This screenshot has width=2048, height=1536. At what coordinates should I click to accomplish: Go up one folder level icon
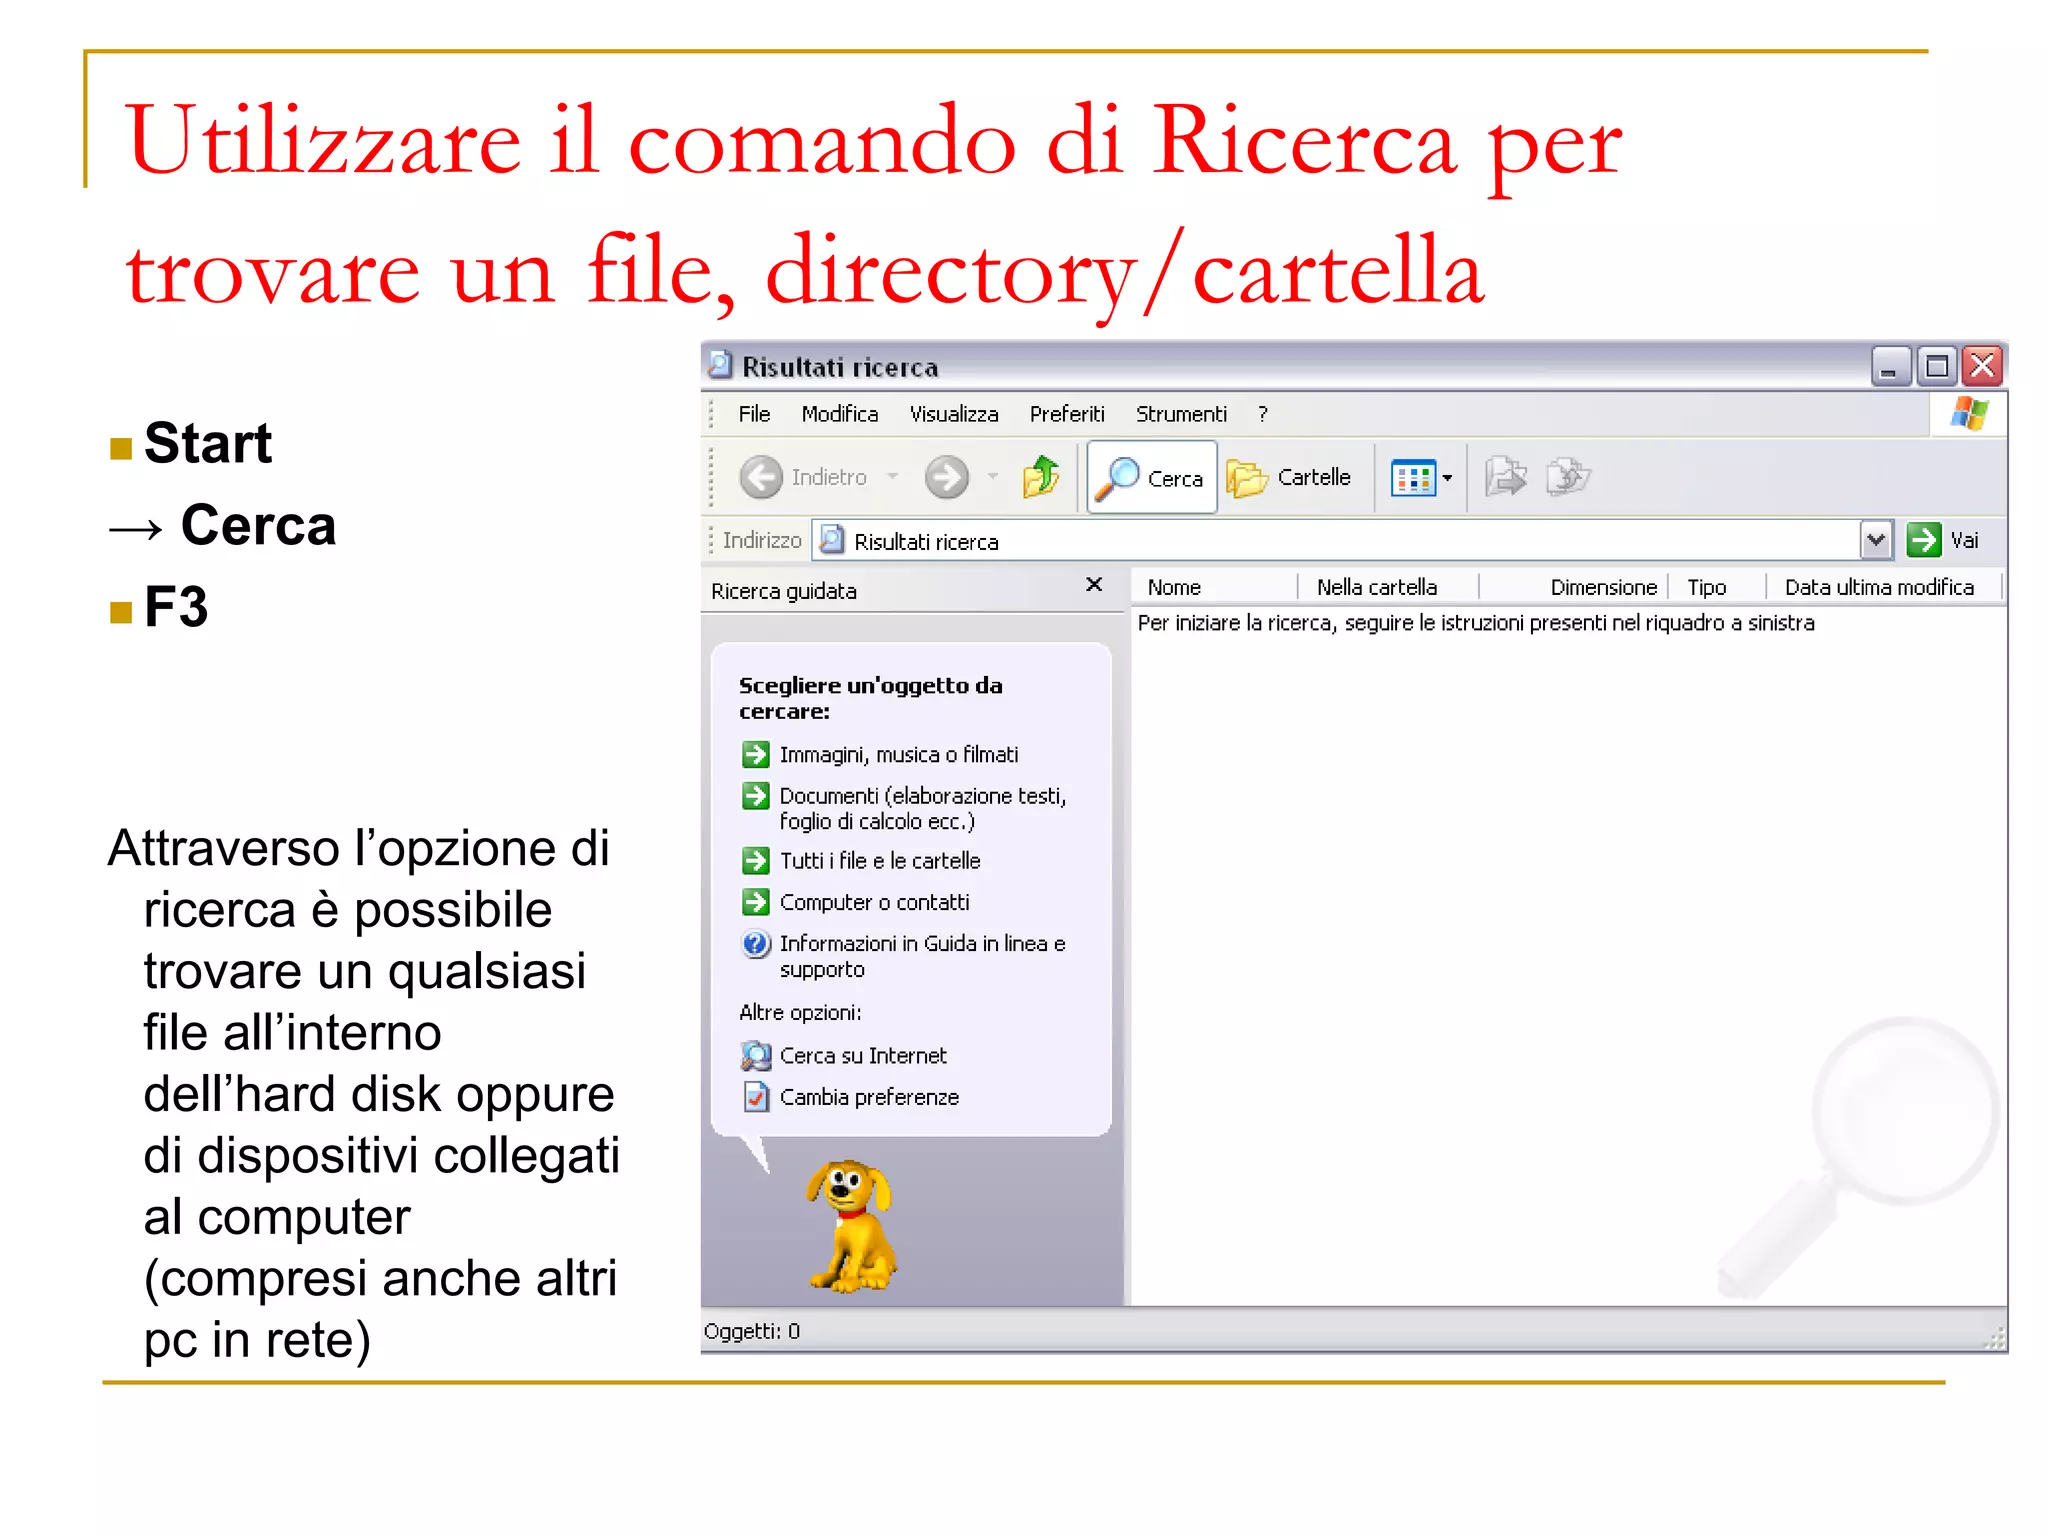tap(1041, 477)
